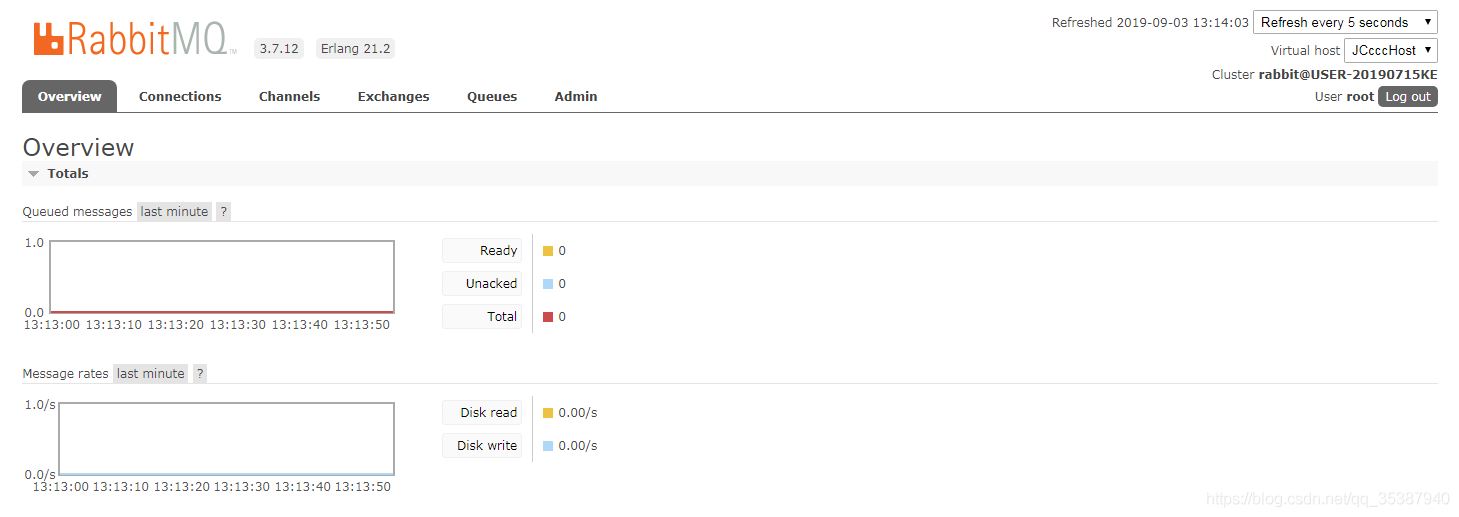
Task: Click the light blue Unacked swatch
Action: point(548,284)
